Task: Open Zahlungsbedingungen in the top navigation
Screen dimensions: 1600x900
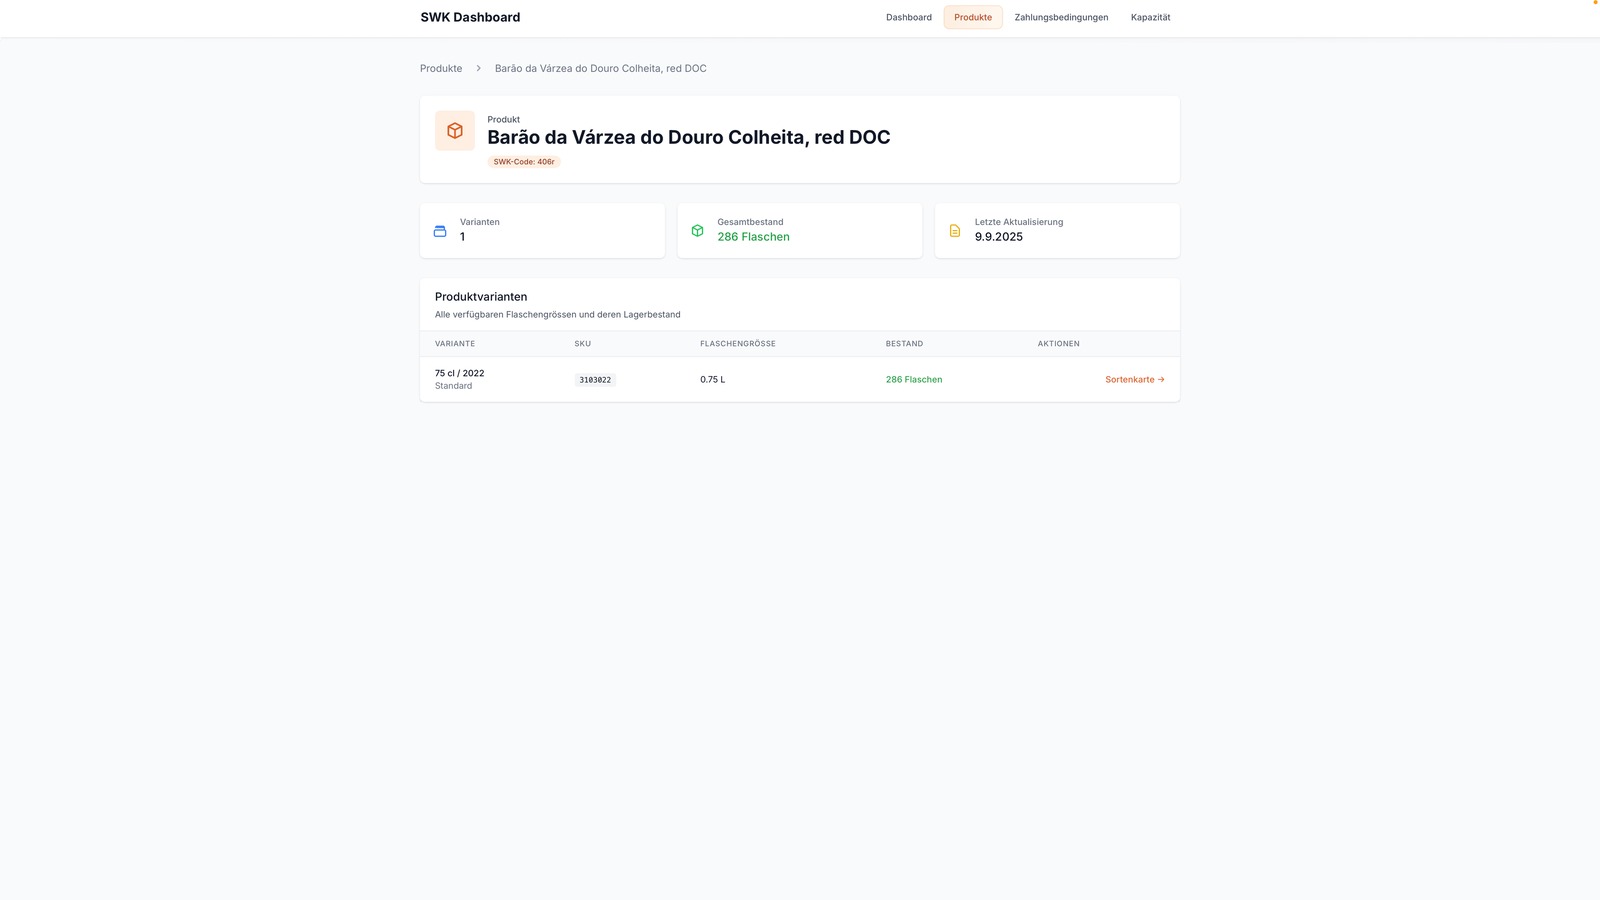Action: pyautogui.click(x=1061, y=17)
